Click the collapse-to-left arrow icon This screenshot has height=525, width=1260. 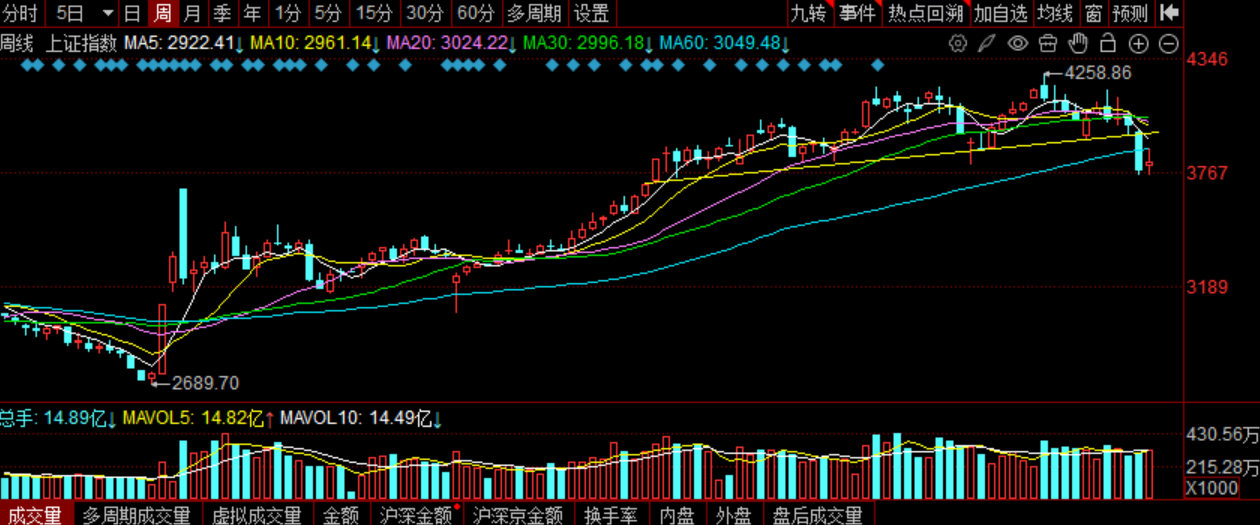click(x=1169, y=13)
